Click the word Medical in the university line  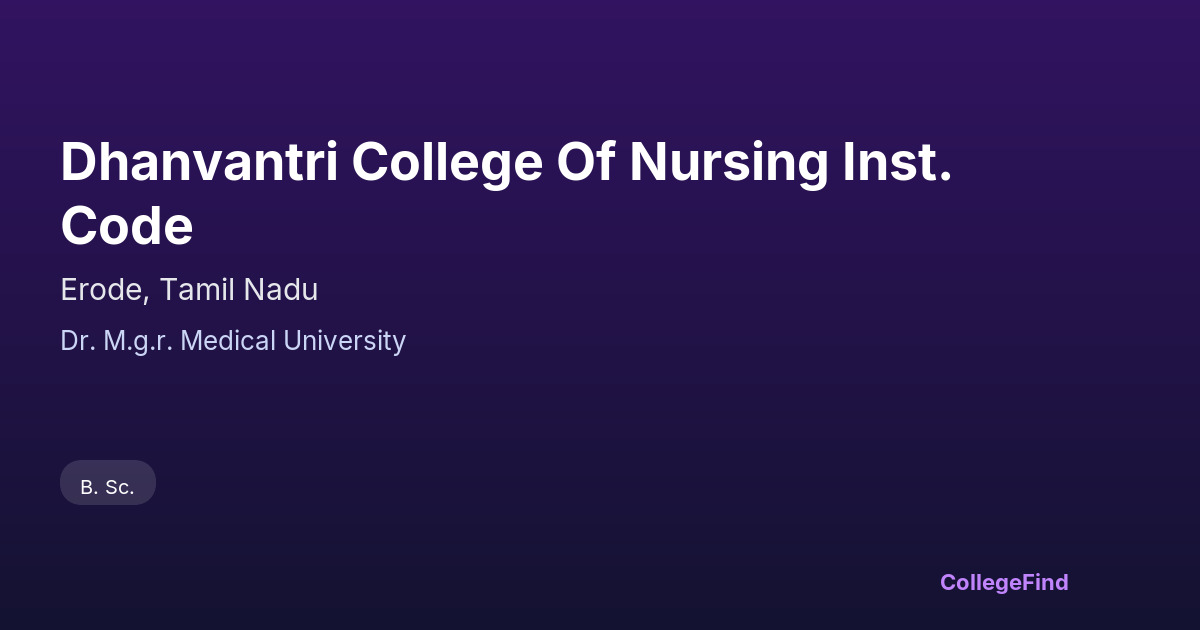tap(229, 341)
